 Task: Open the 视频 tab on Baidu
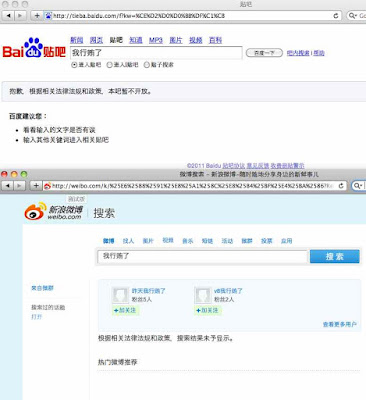tap(196, 40)
